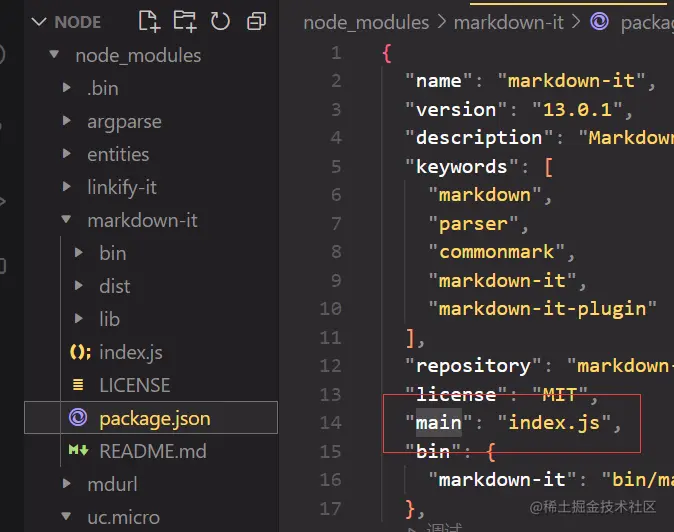Click the "bin" key on line 15

(x=433, y=452)
